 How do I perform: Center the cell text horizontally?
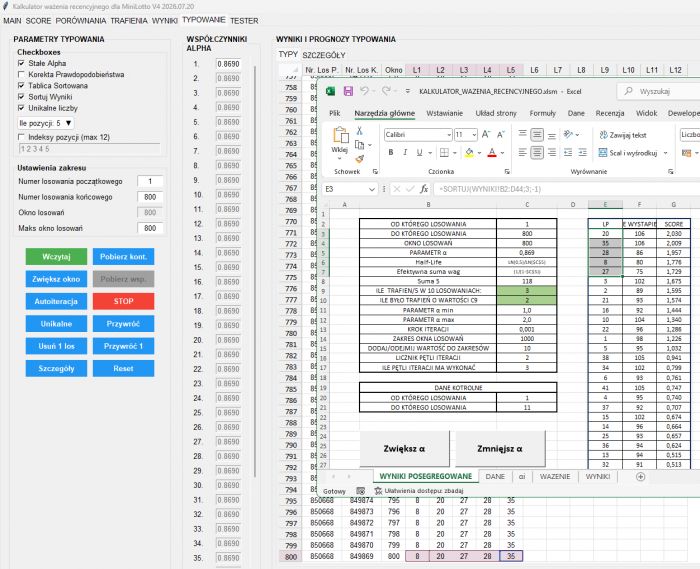(x=537, y=153)
